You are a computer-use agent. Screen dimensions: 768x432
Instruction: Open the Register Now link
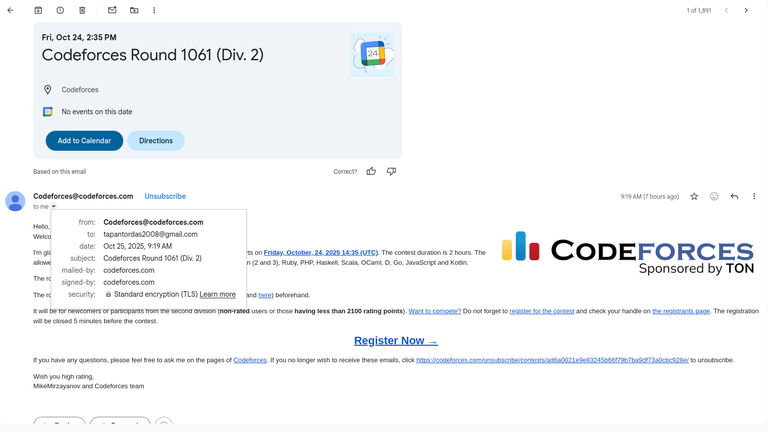pos(395,340)
